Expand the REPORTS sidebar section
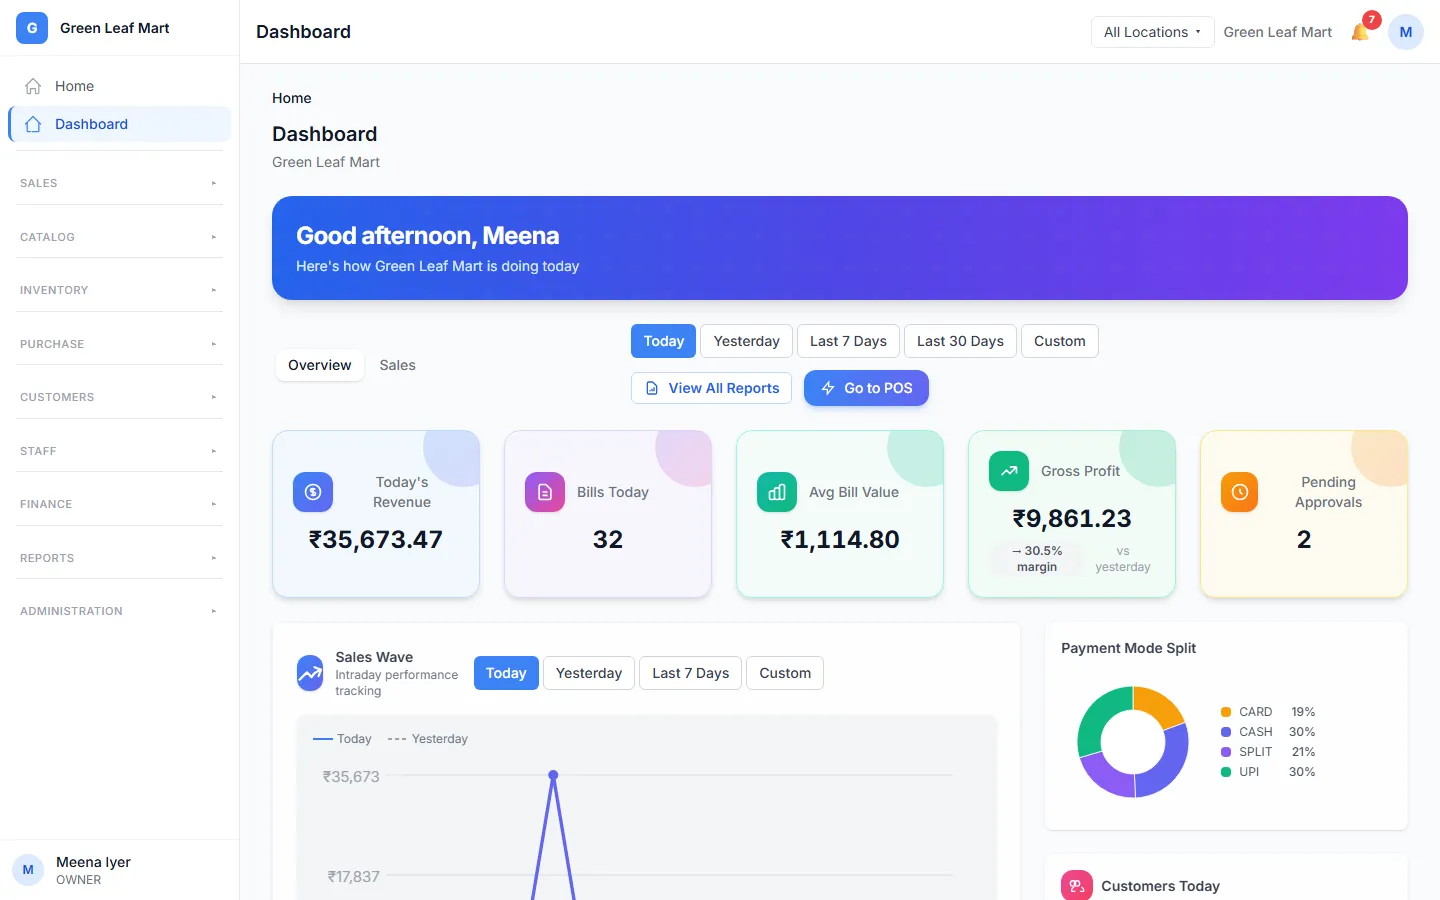1440x900 pixels. coord(120,558)
